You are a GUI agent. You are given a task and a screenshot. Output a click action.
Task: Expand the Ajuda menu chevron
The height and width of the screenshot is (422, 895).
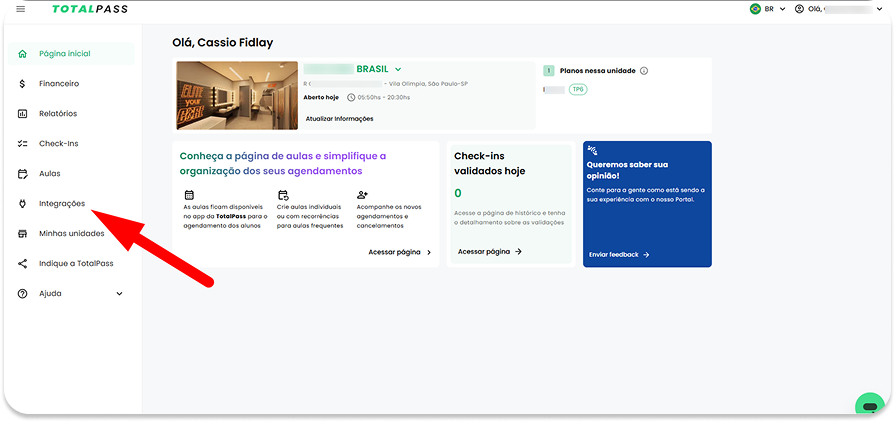click(119, 294)
